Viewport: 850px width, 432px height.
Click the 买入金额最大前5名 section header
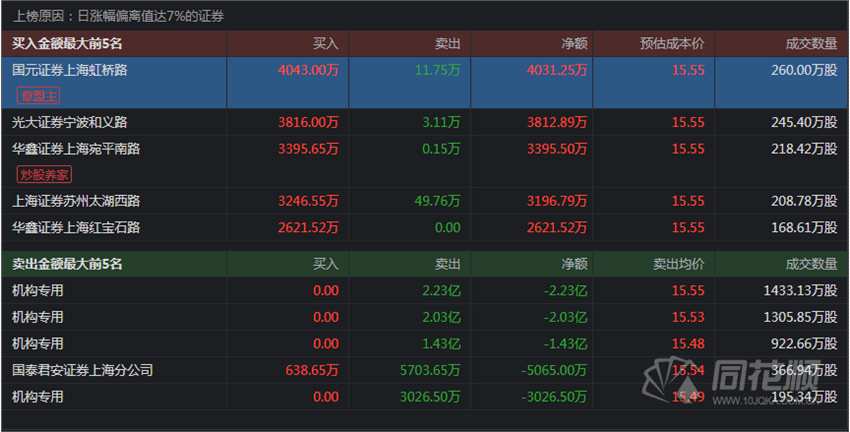coord(66,44)
